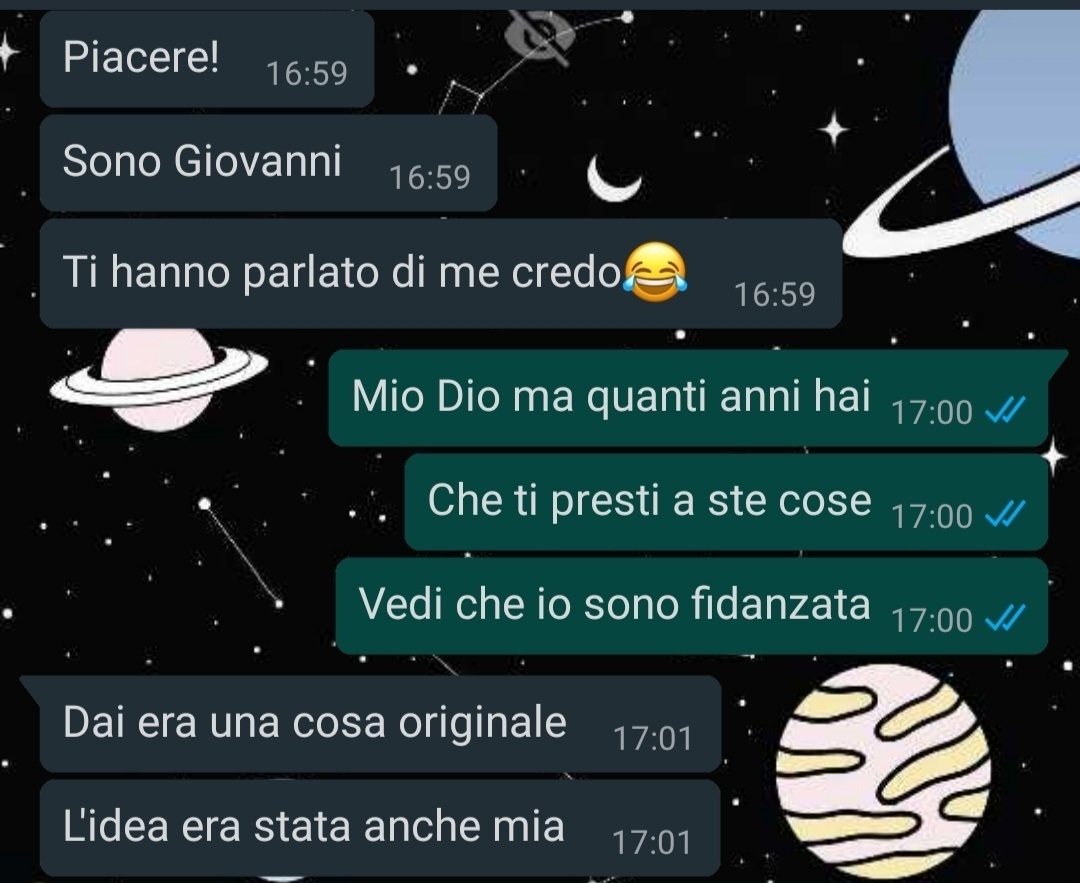Click the 16:59 timestamp on 'Sono Giovanni'

click(430, 178)
